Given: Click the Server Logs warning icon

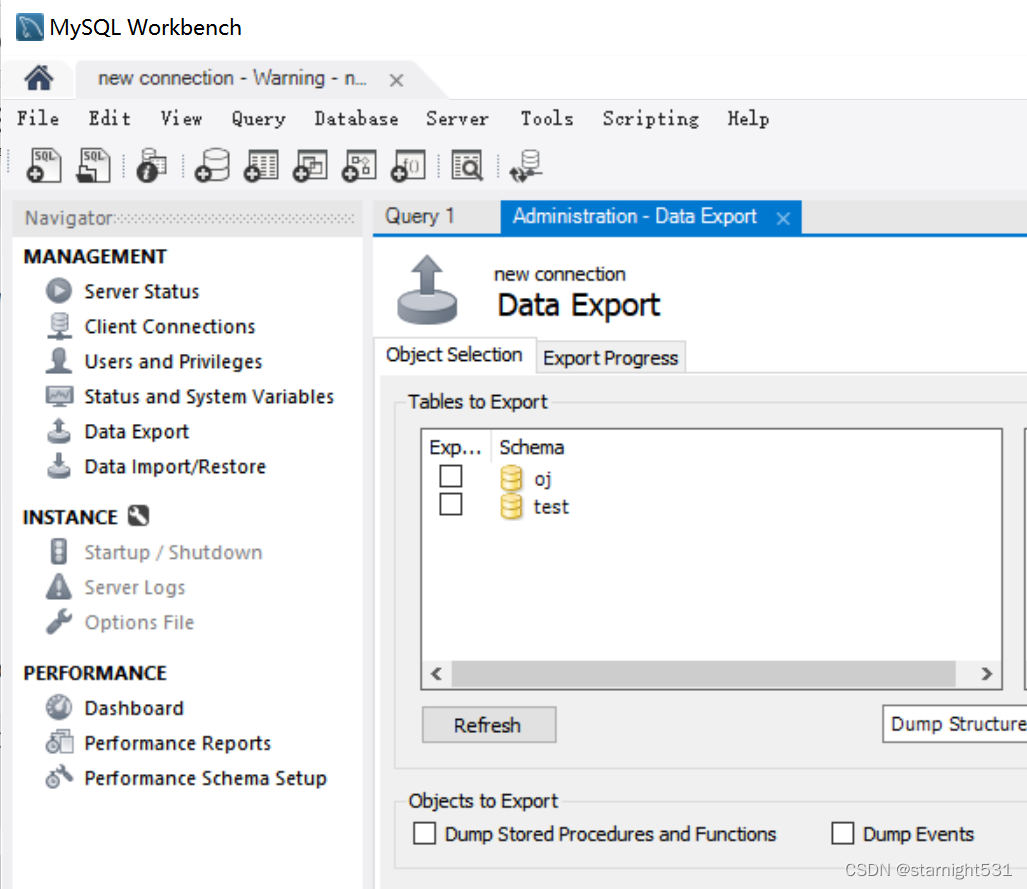Looking at the screenshot, I should point(59,586).
